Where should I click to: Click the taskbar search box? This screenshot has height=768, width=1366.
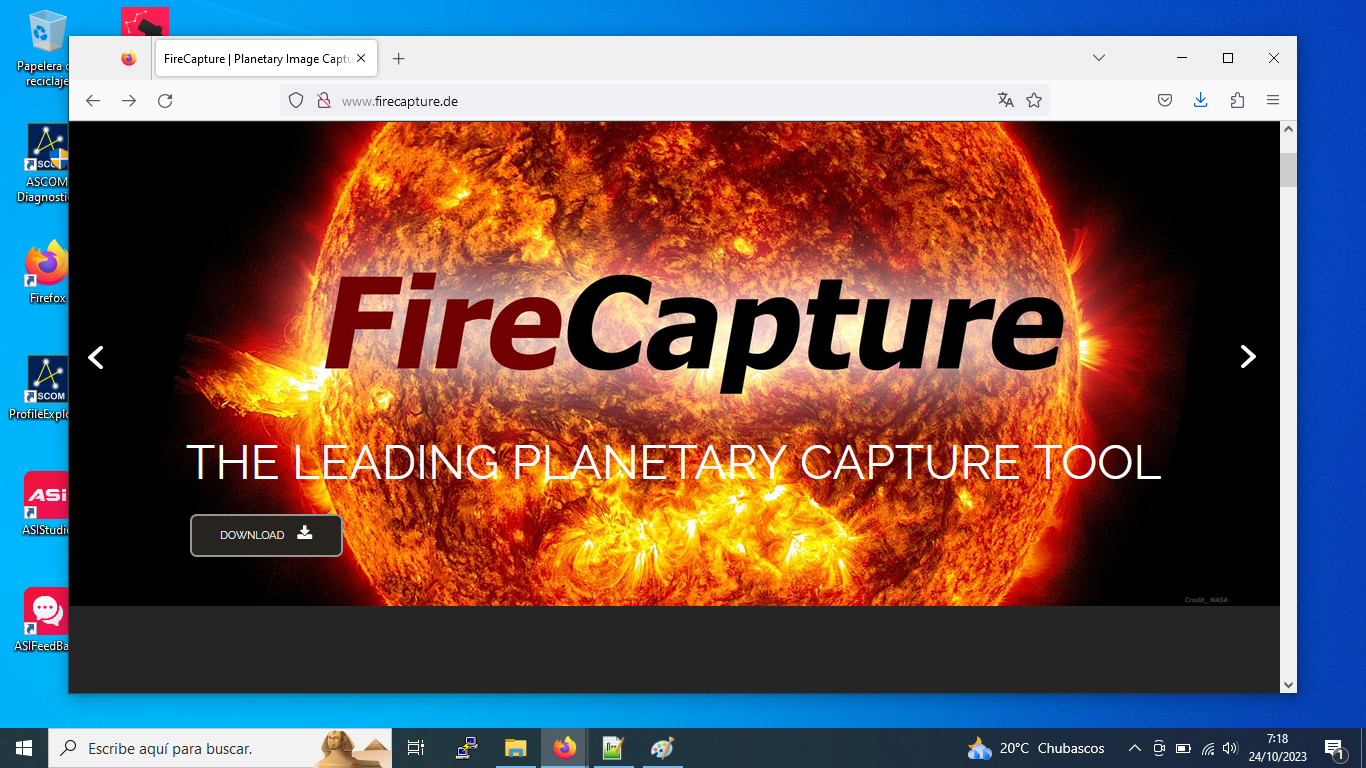220,748
